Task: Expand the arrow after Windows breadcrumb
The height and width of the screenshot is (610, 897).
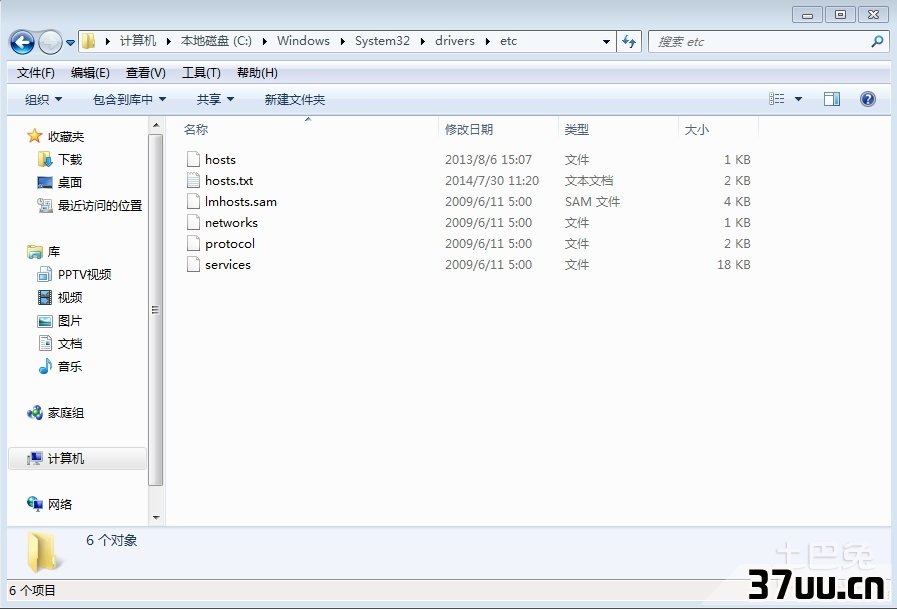Action: click(342, 41)
